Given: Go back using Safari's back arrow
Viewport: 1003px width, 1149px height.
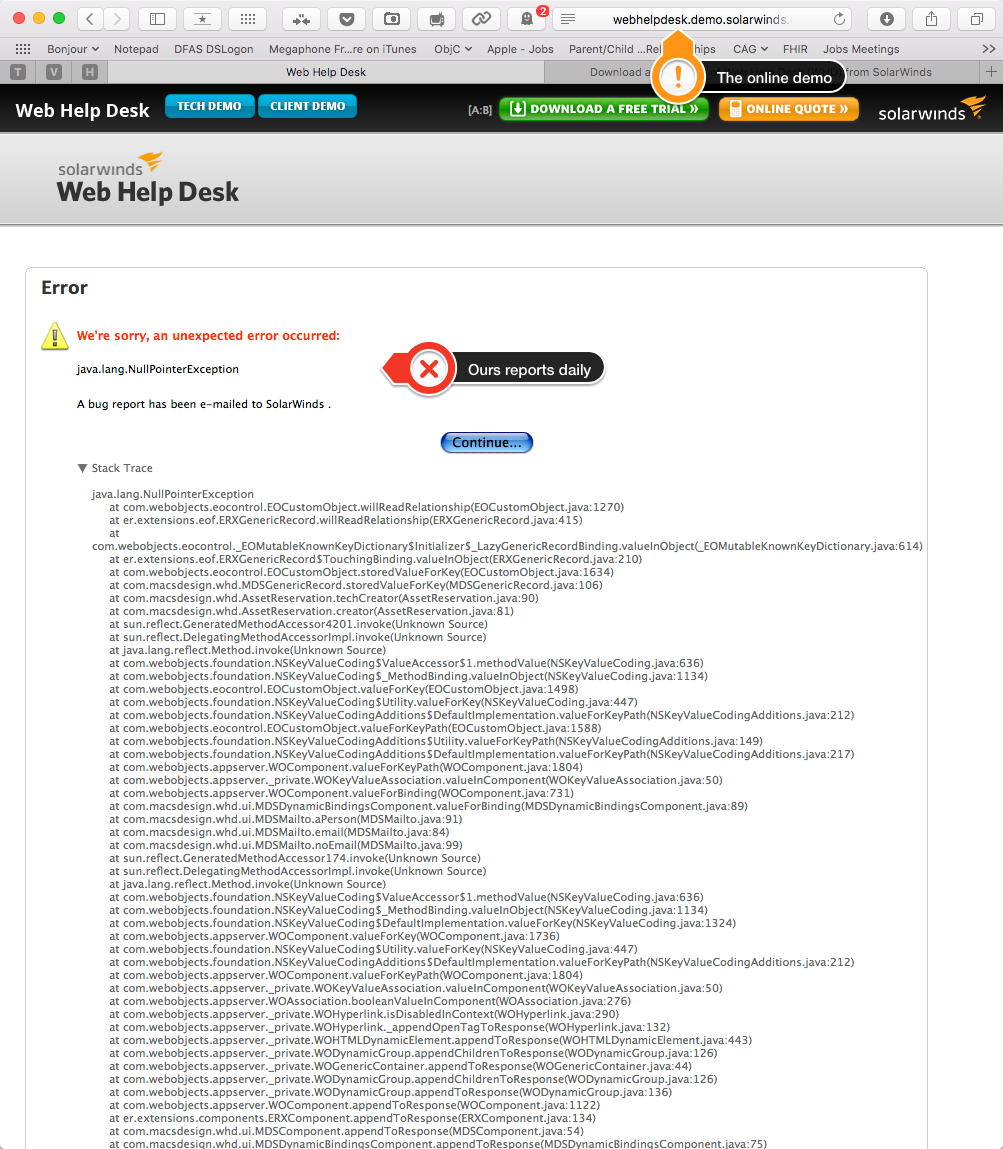Looking at the screenshot, I should point(90,19).
